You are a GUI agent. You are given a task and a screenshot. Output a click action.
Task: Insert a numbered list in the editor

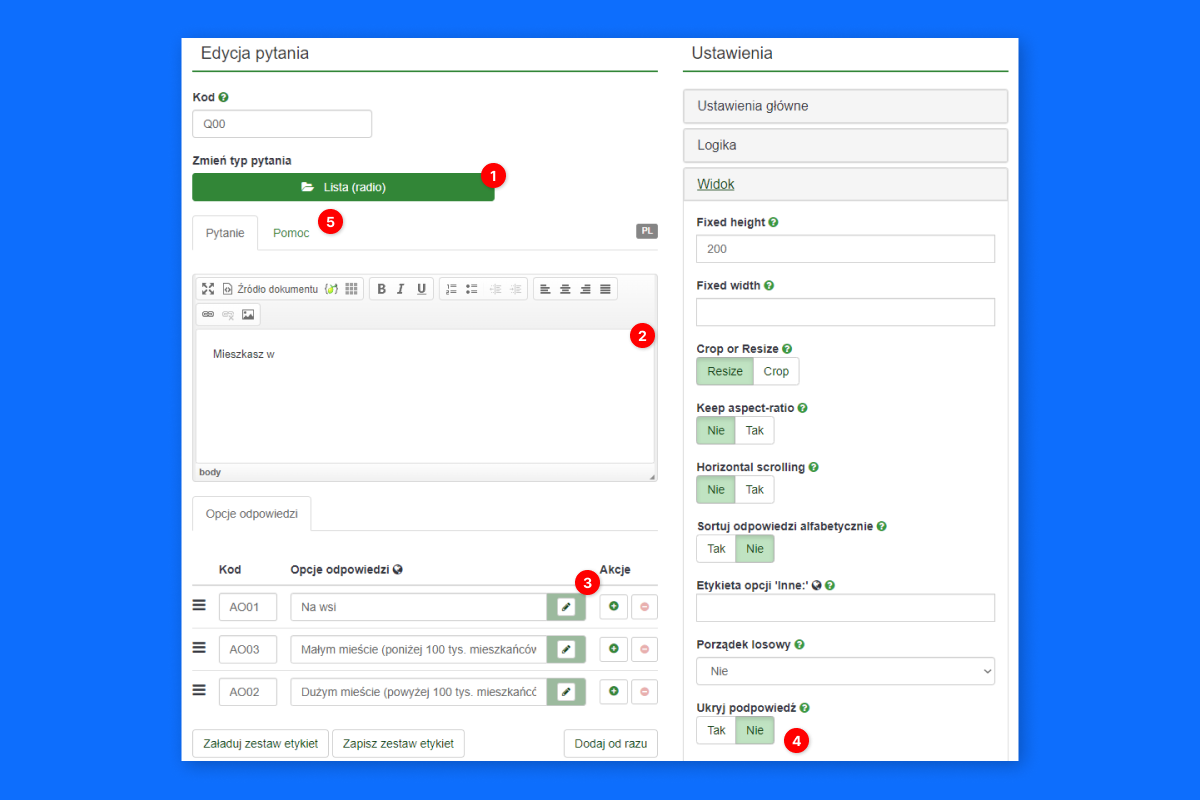pyautogui.click(x=451, y=289)
